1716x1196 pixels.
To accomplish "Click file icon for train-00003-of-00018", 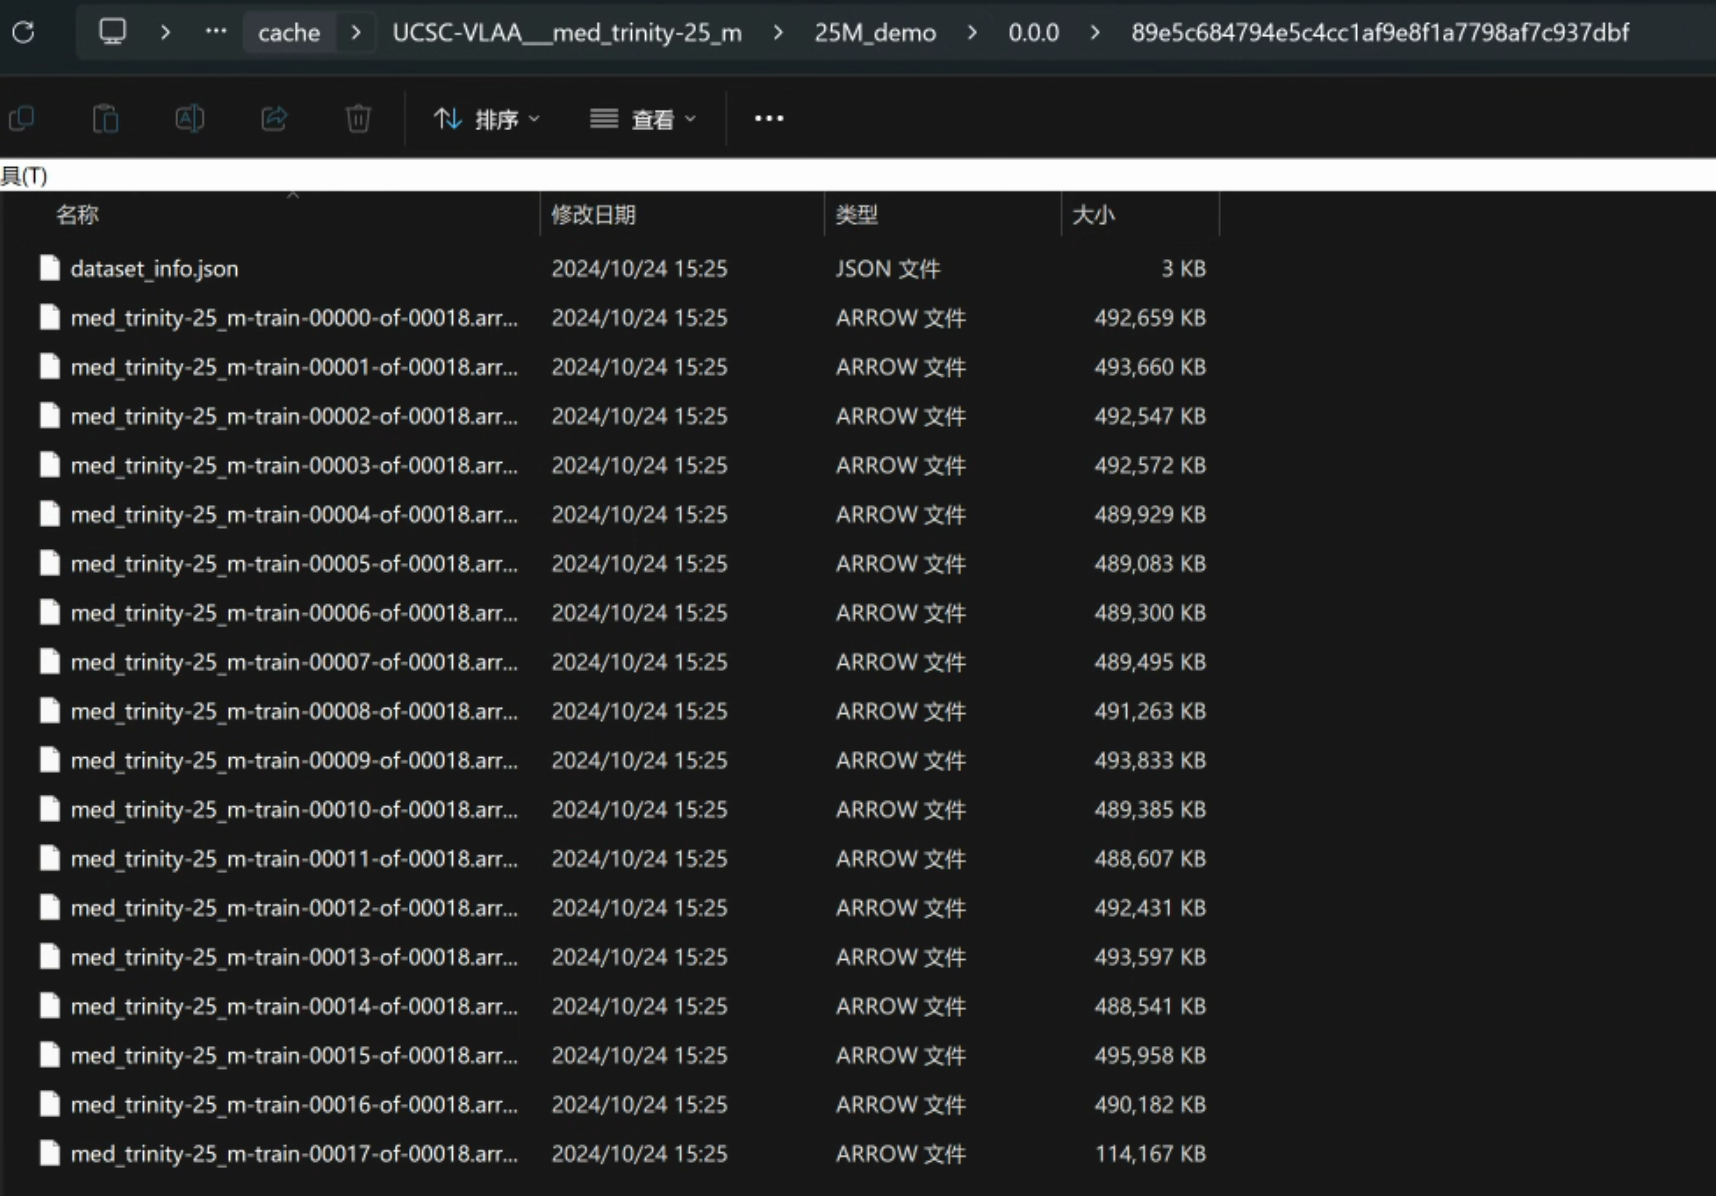I will 49,465.
